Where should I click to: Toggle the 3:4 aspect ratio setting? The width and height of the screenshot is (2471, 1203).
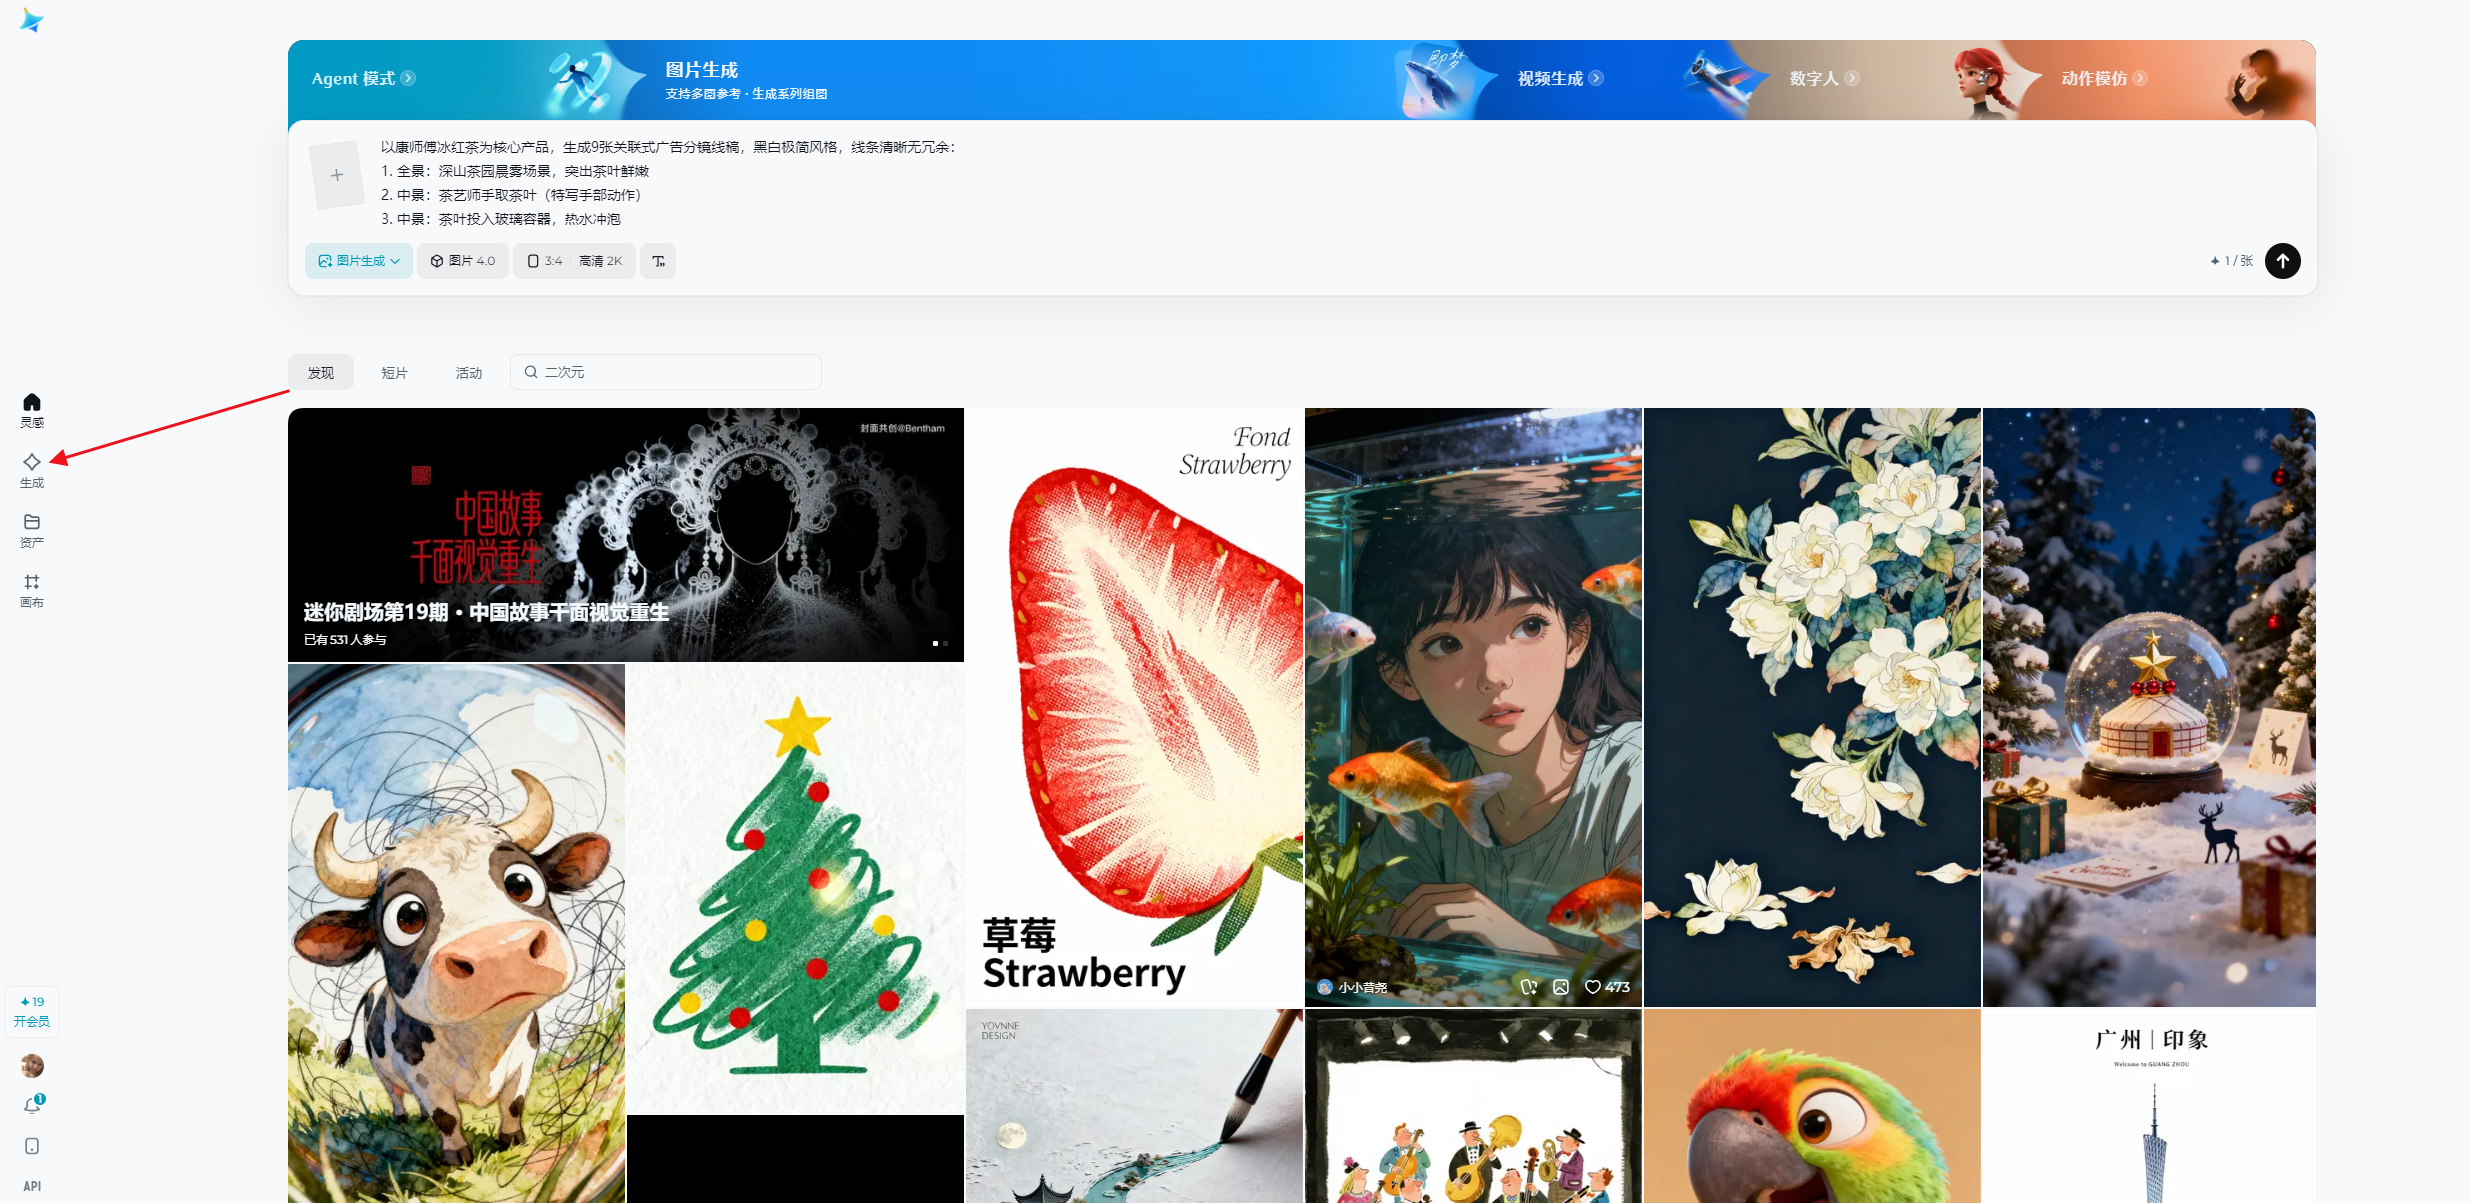544,260
